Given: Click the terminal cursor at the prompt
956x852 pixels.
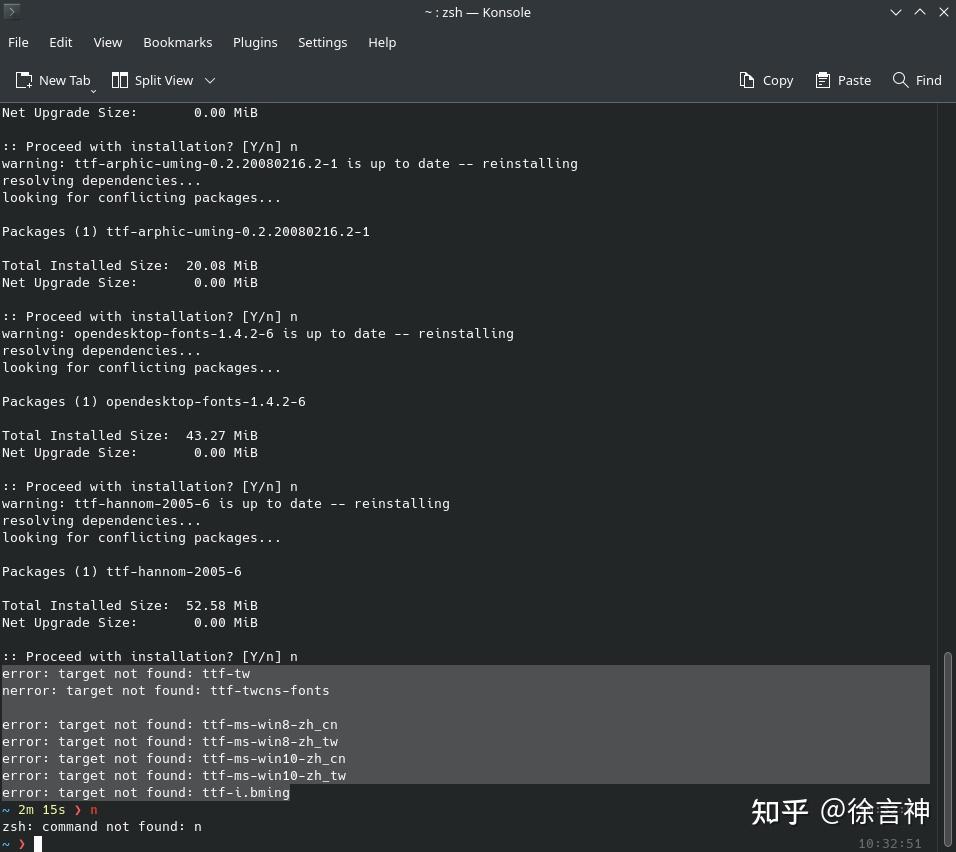Looking at the screenshot, I should (x=38, y=843).
